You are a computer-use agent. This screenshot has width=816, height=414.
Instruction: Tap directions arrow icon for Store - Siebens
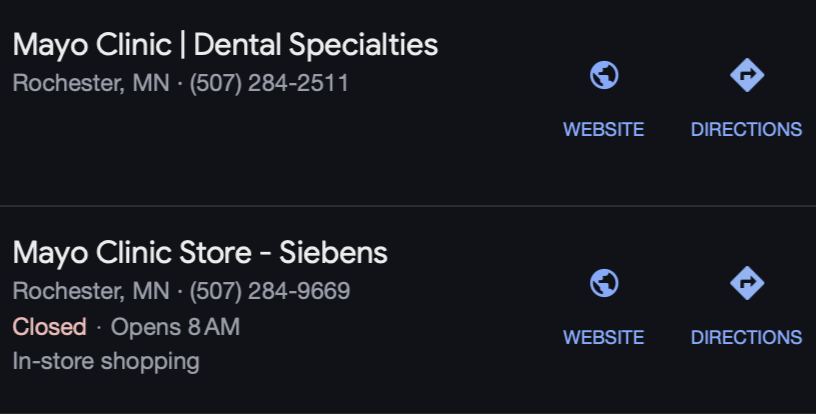(747, 283)
